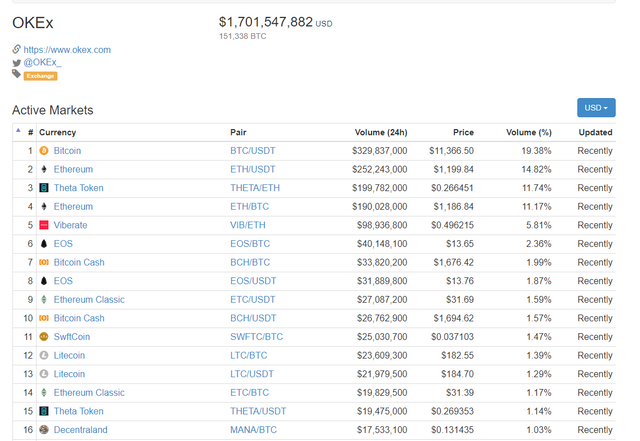Image resolution: width=640 pixels, height=441 pixels.
Task: Click the Bitcoin coin icon in row 1
Action: (44, 151)
